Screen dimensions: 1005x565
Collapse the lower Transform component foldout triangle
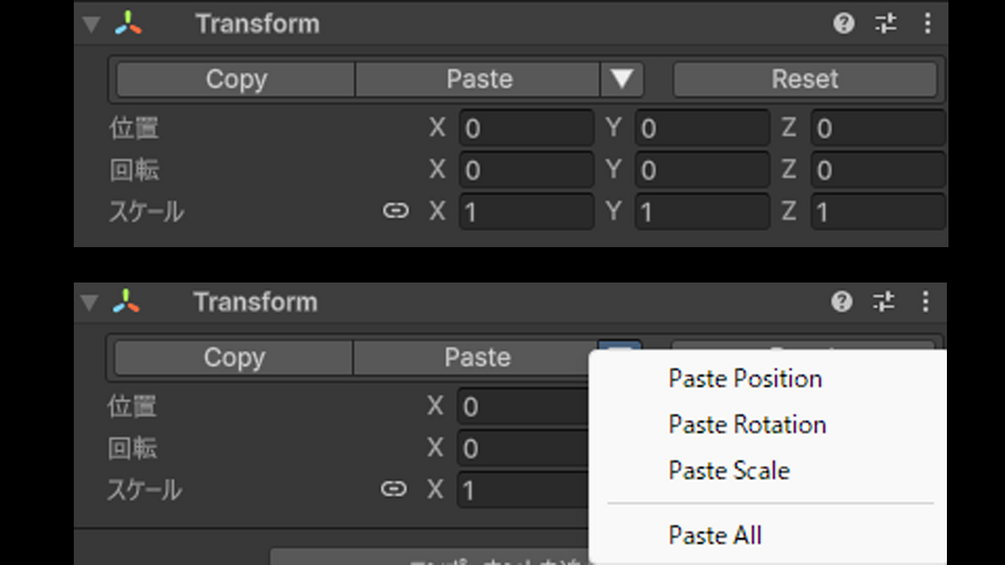89,303
